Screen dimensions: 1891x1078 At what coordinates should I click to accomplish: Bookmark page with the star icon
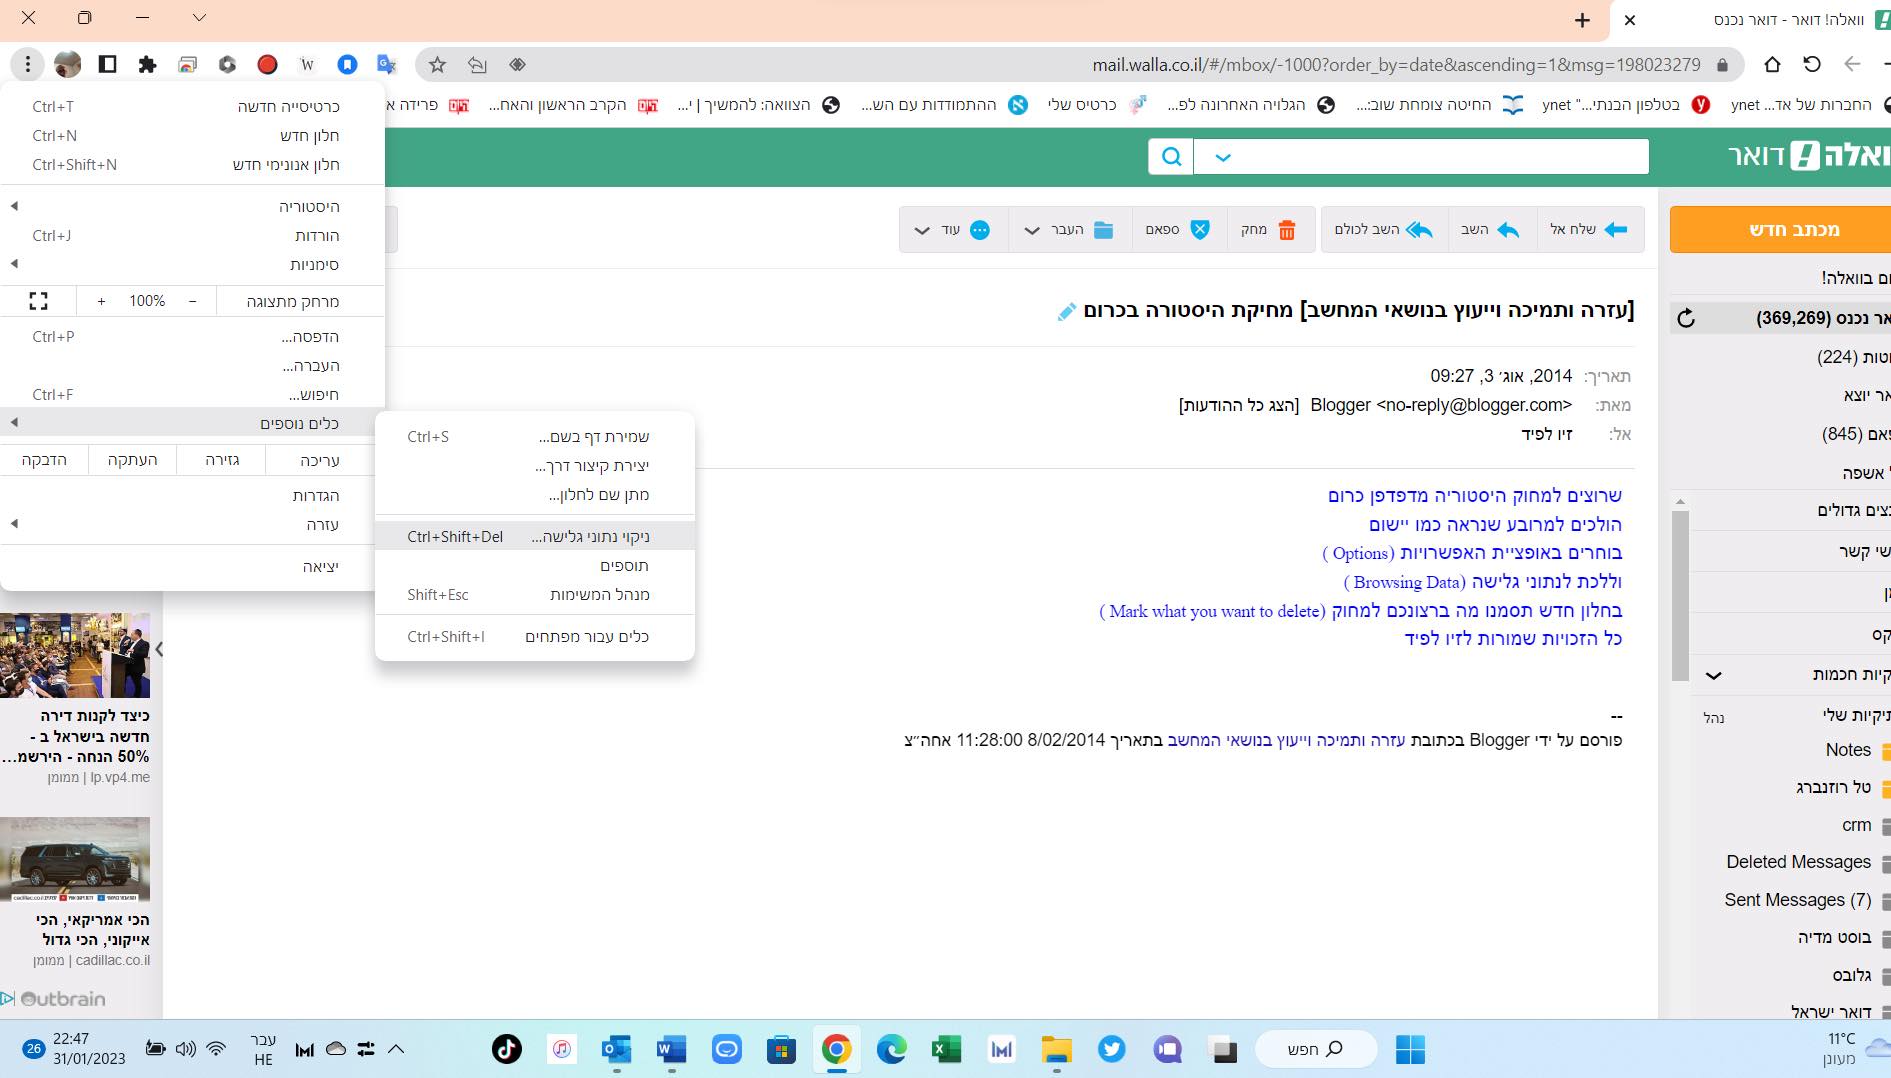[x=437, y=65]
